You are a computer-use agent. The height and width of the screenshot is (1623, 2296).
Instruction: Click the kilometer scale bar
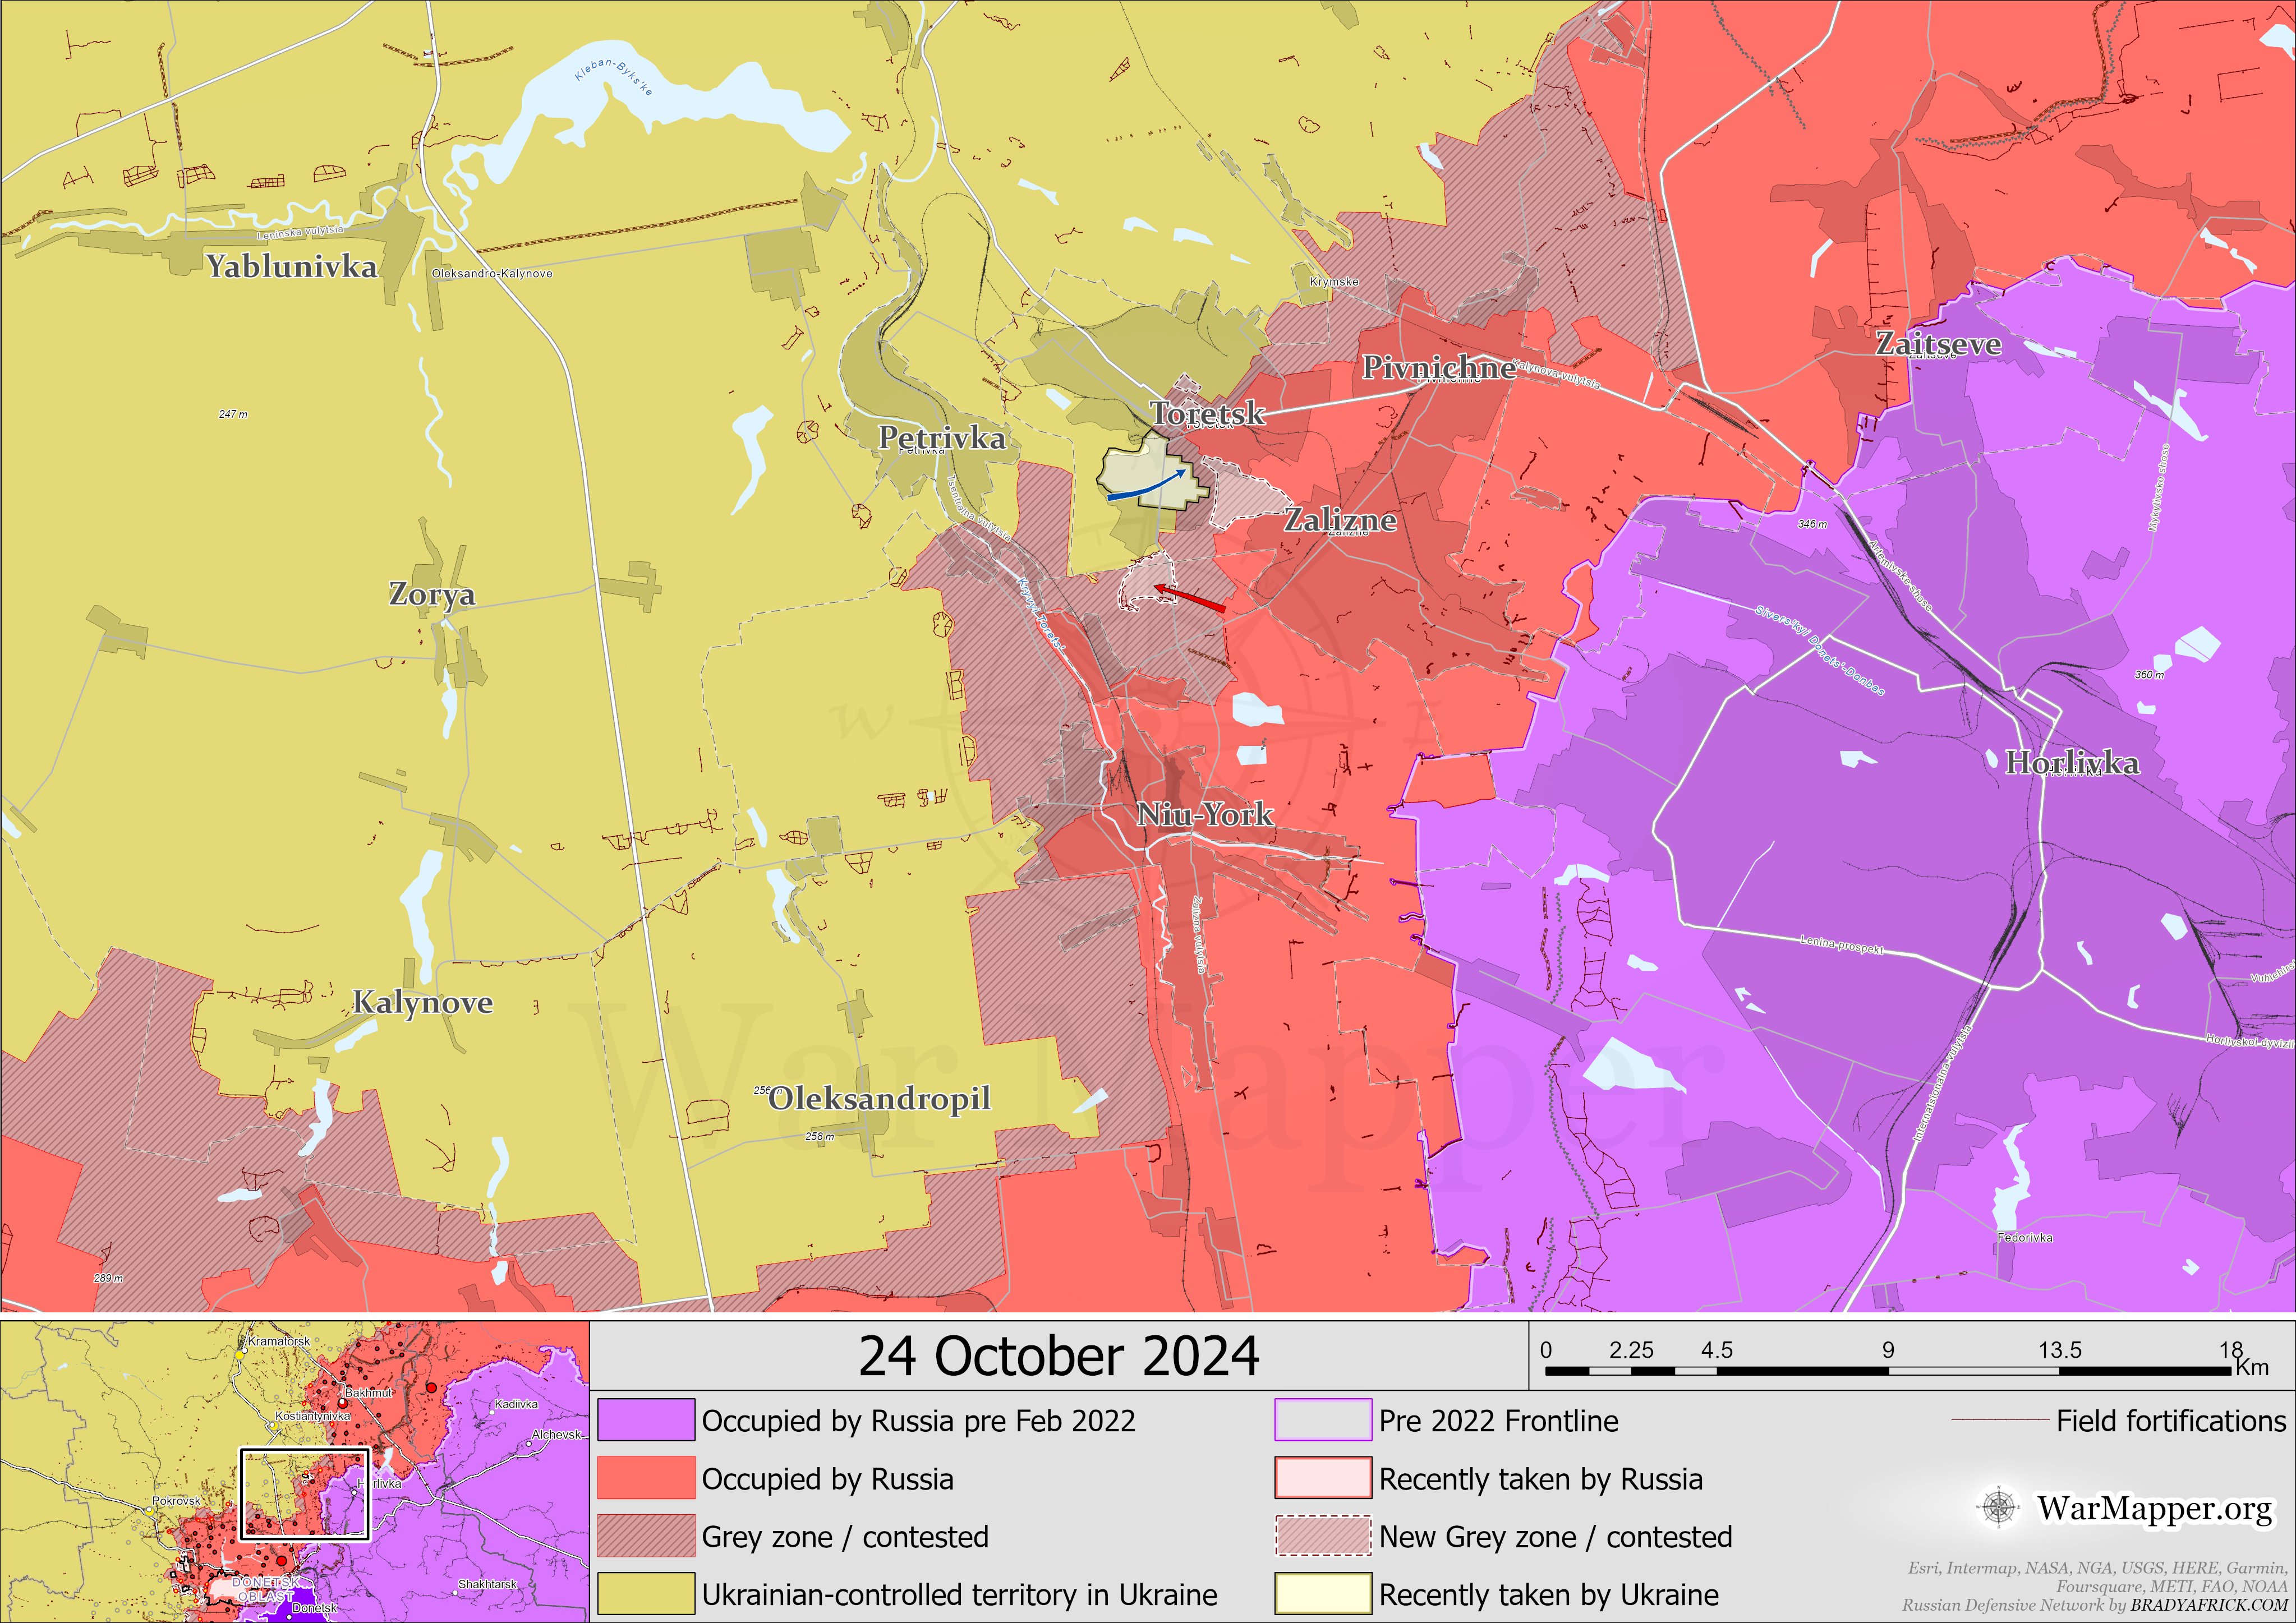point(1888,1371)
